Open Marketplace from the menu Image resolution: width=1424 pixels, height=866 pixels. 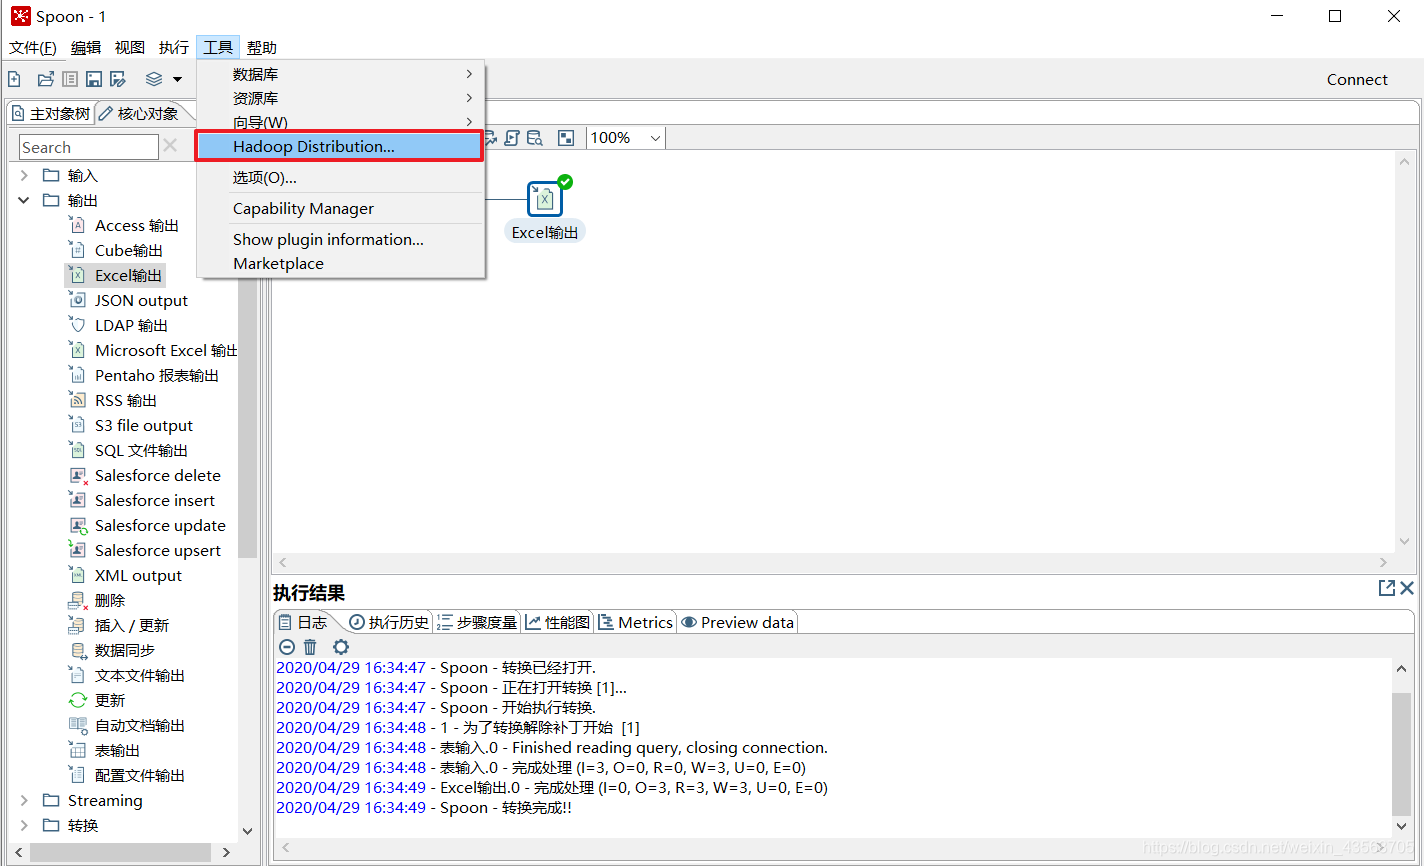(x=341, y=263)
